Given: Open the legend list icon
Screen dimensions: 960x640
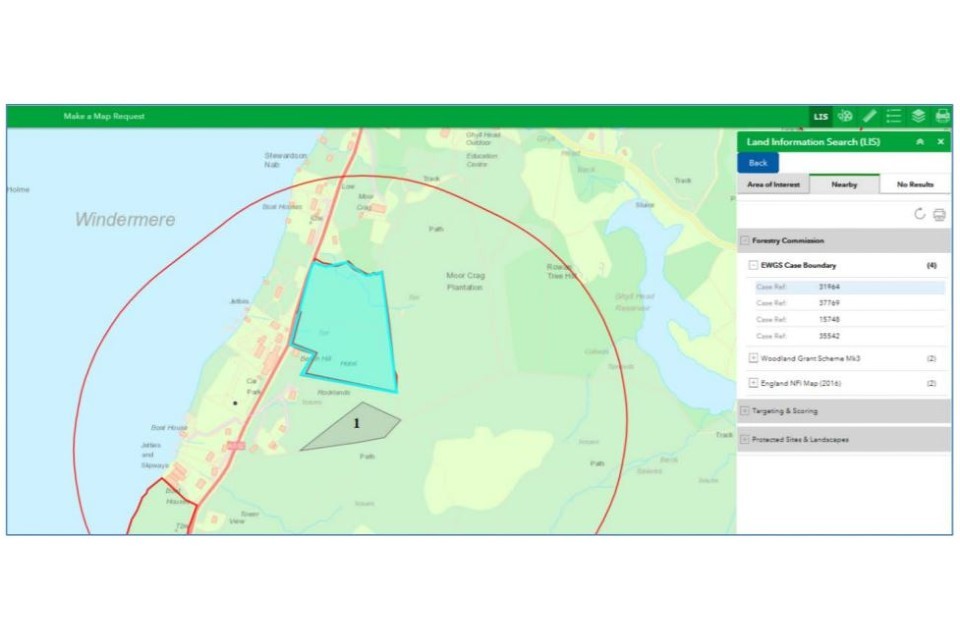Looking at the screenshot, I should point(894,116).
